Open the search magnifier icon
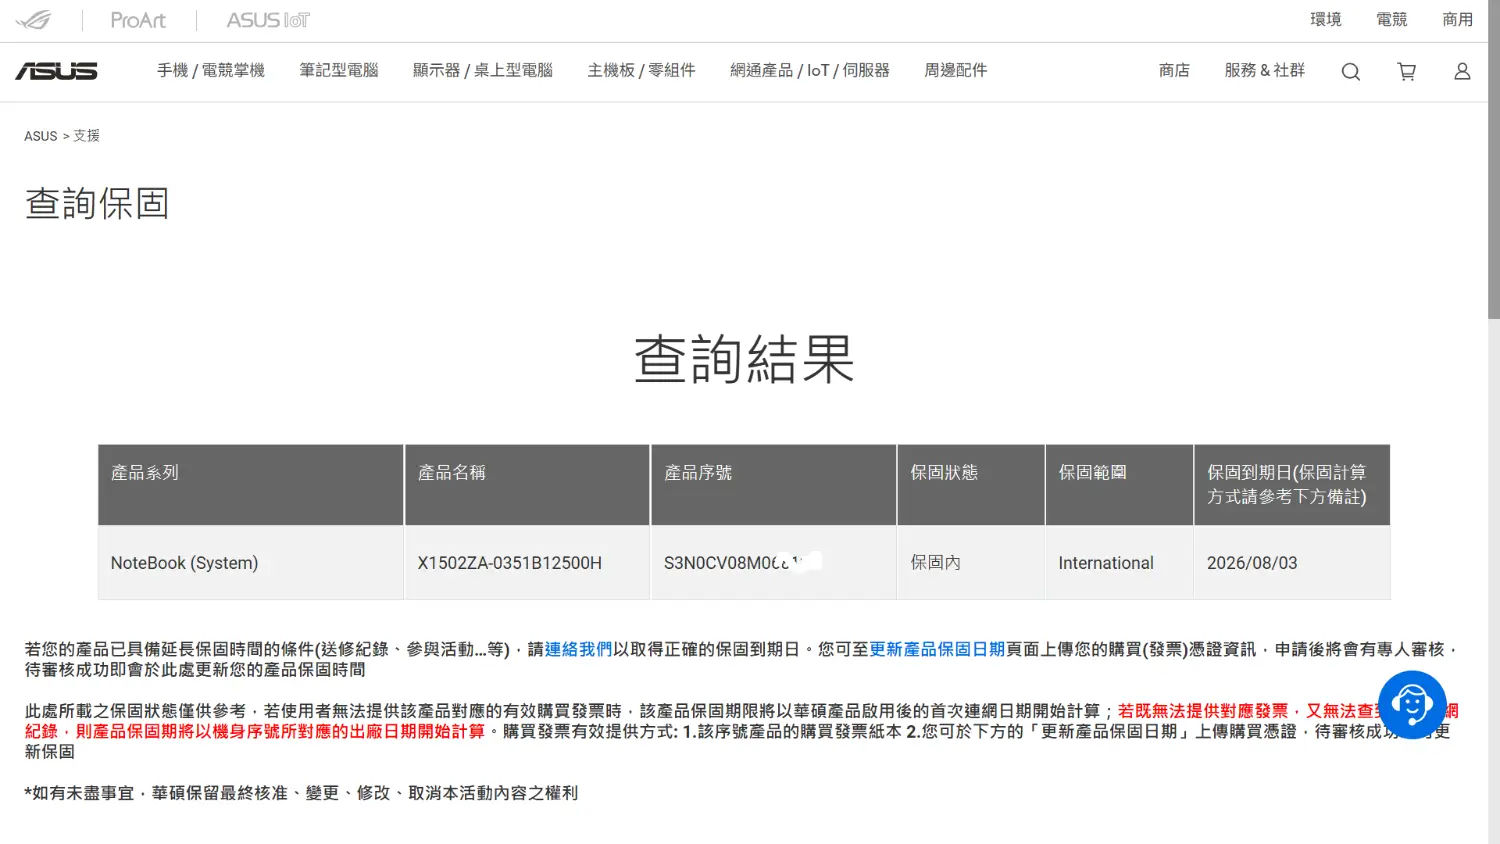 (x=1350, y=71)
